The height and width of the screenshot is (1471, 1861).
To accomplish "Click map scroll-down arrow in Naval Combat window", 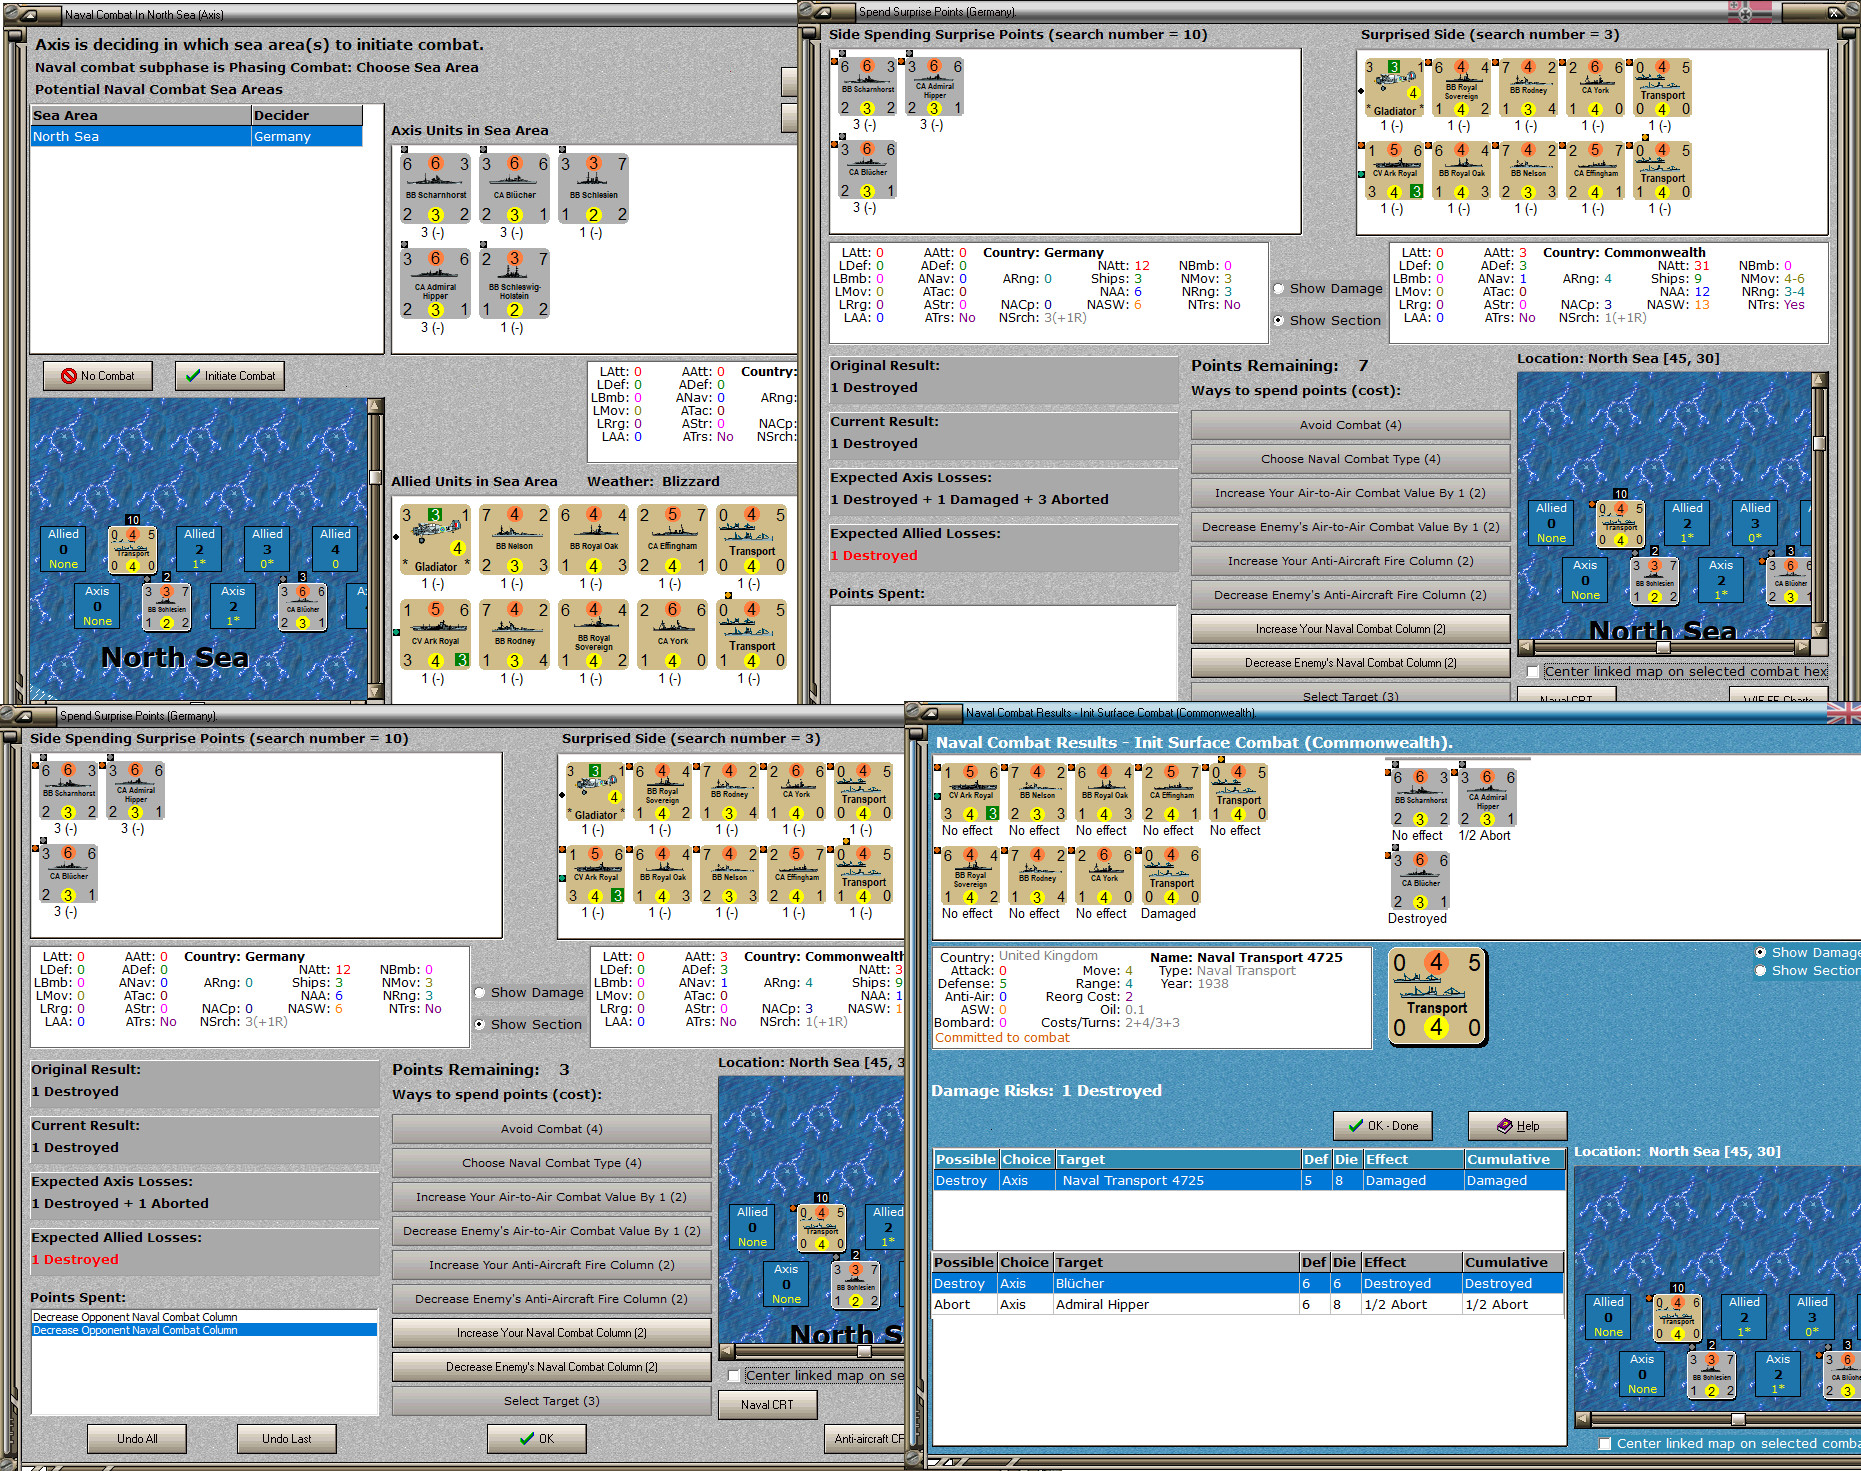I will [x=375, y=691].
